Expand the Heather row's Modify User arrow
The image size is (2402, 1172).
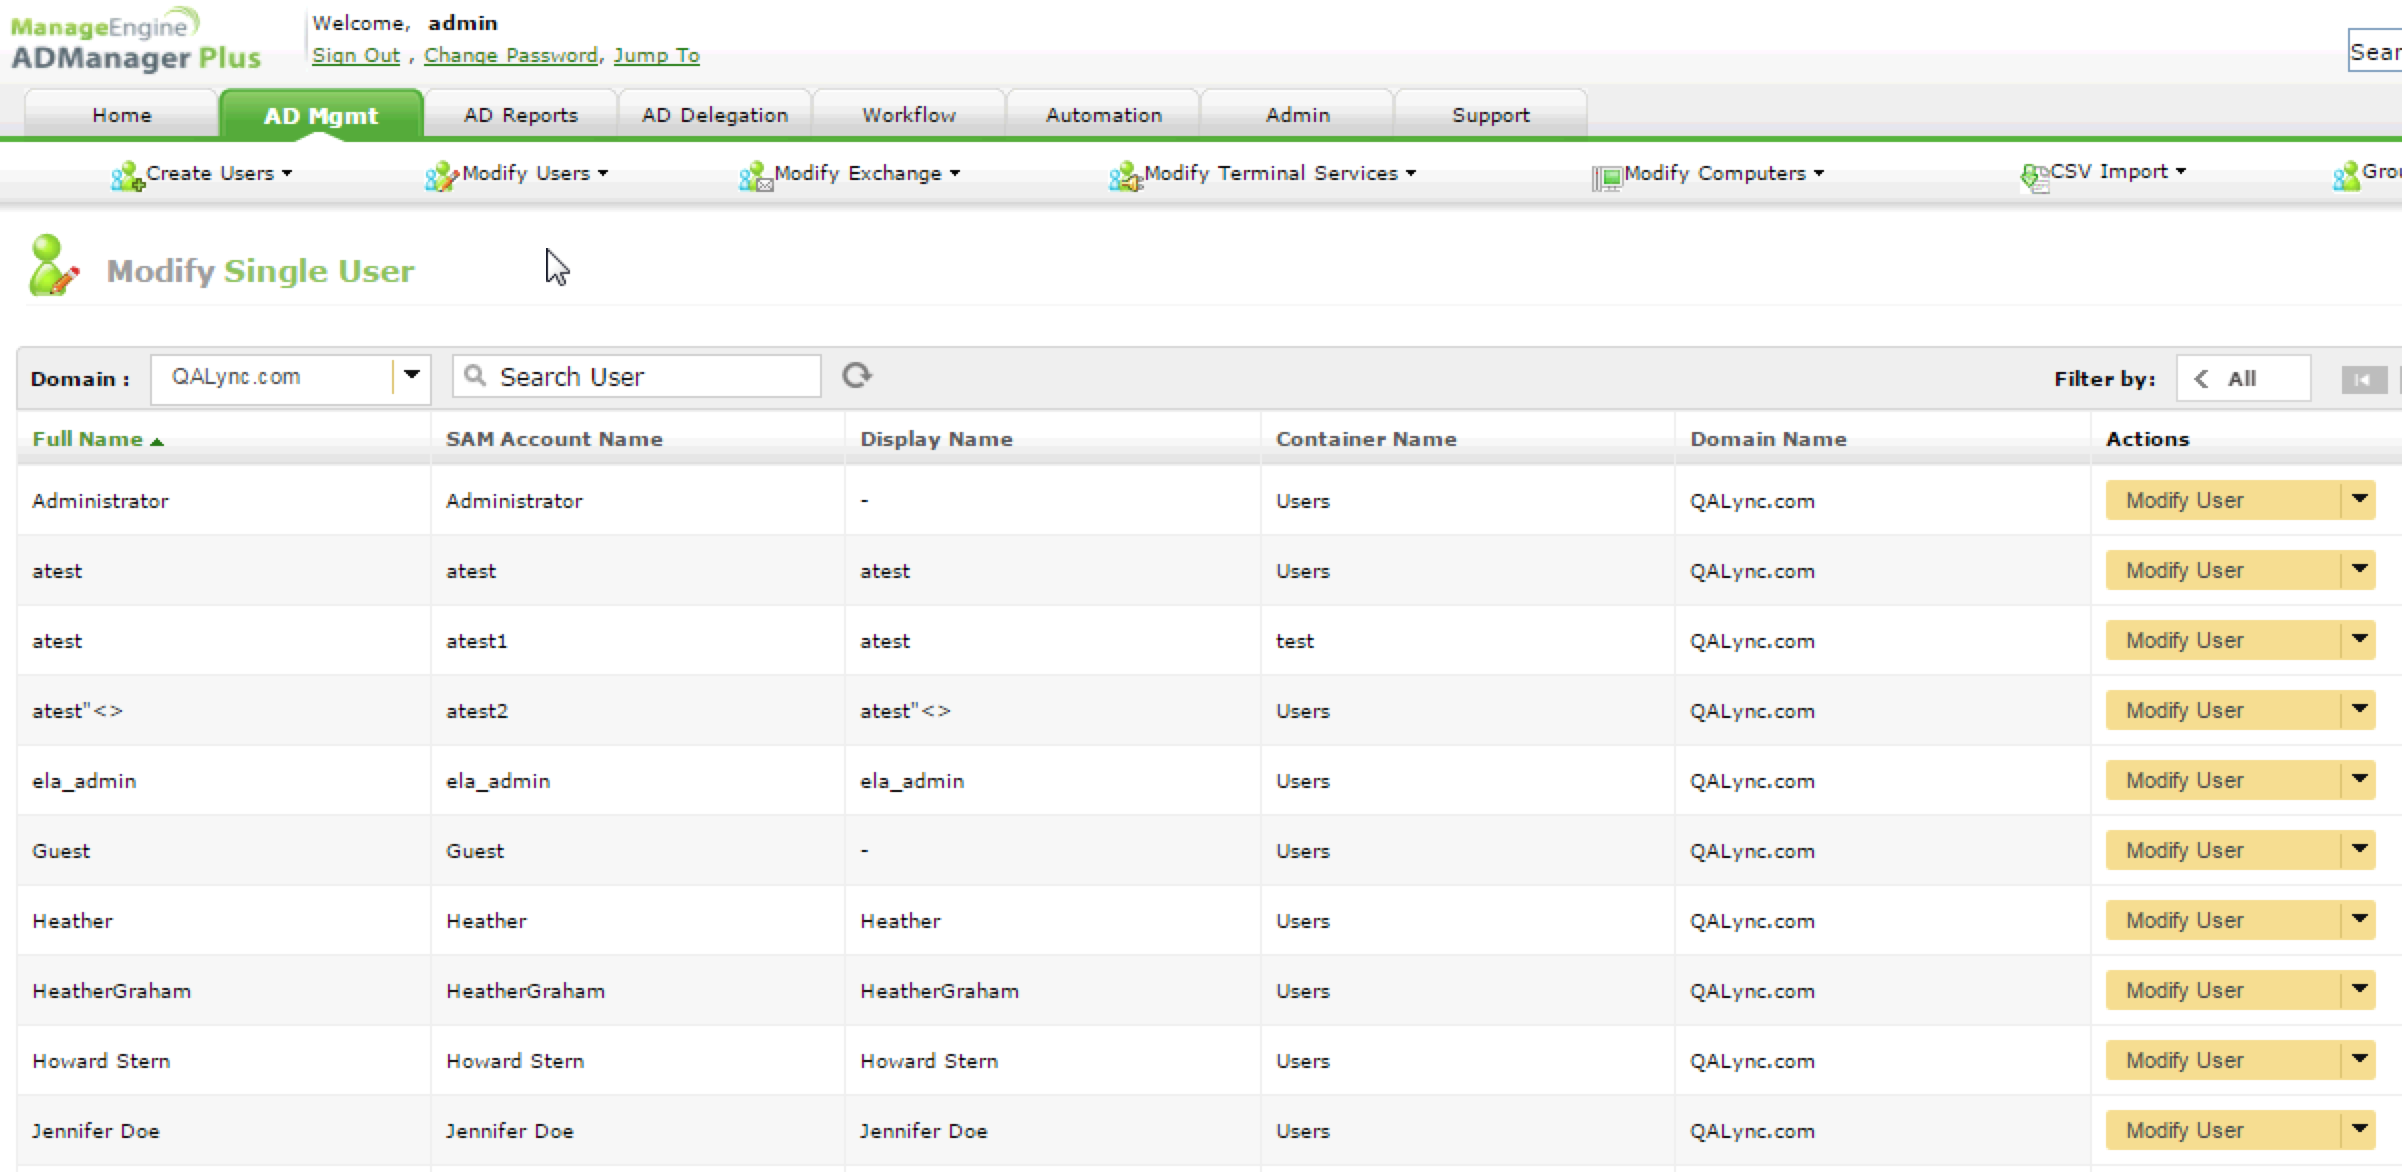click(2359, 919)
